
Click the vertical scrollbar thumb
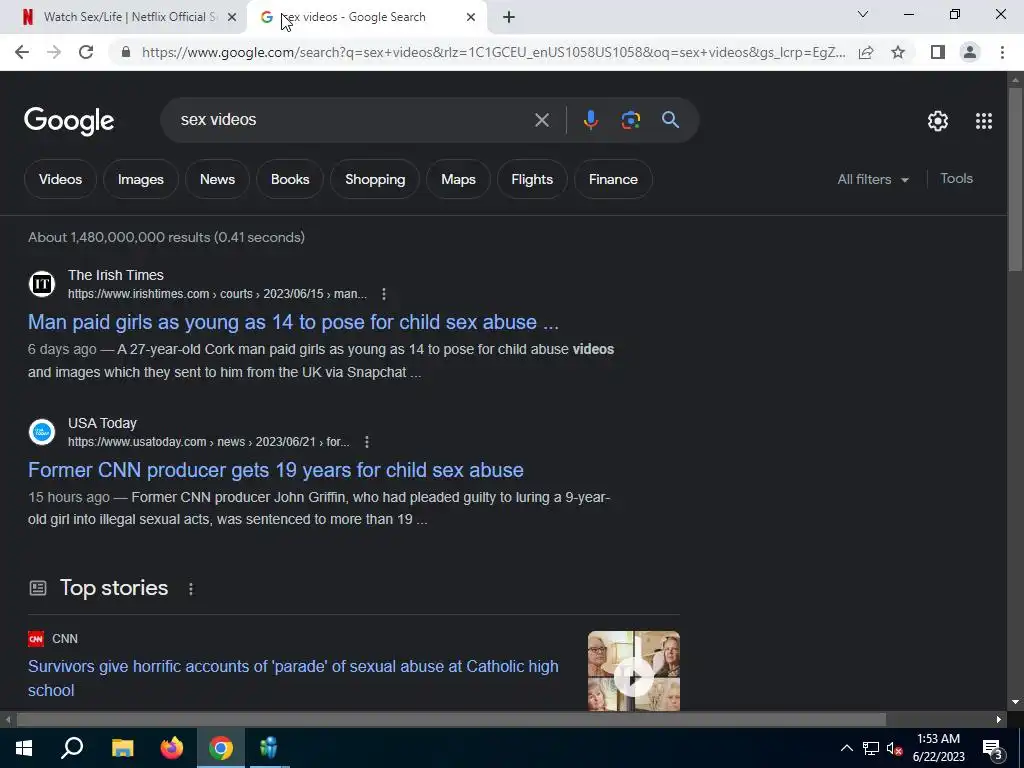pyautogui.click(x=1015, y=179)
